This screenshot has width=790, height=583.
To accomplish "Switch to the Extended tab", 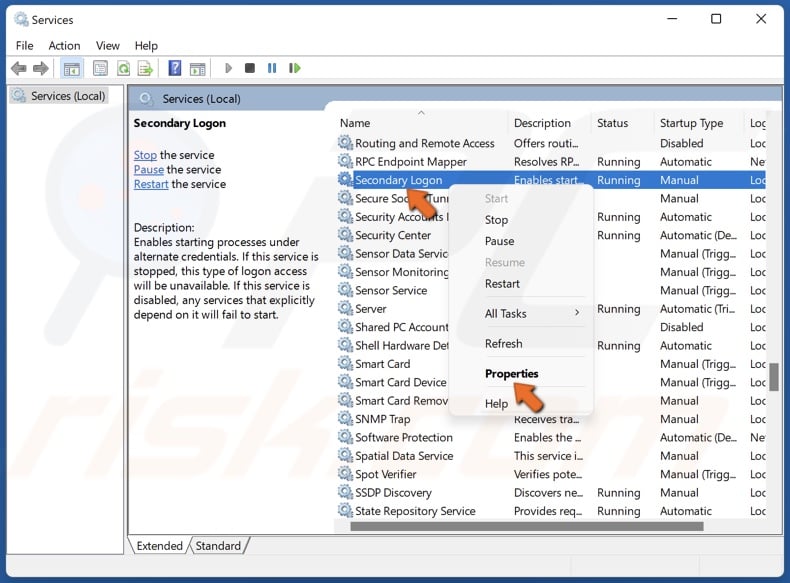I will (x=159, y=546).
